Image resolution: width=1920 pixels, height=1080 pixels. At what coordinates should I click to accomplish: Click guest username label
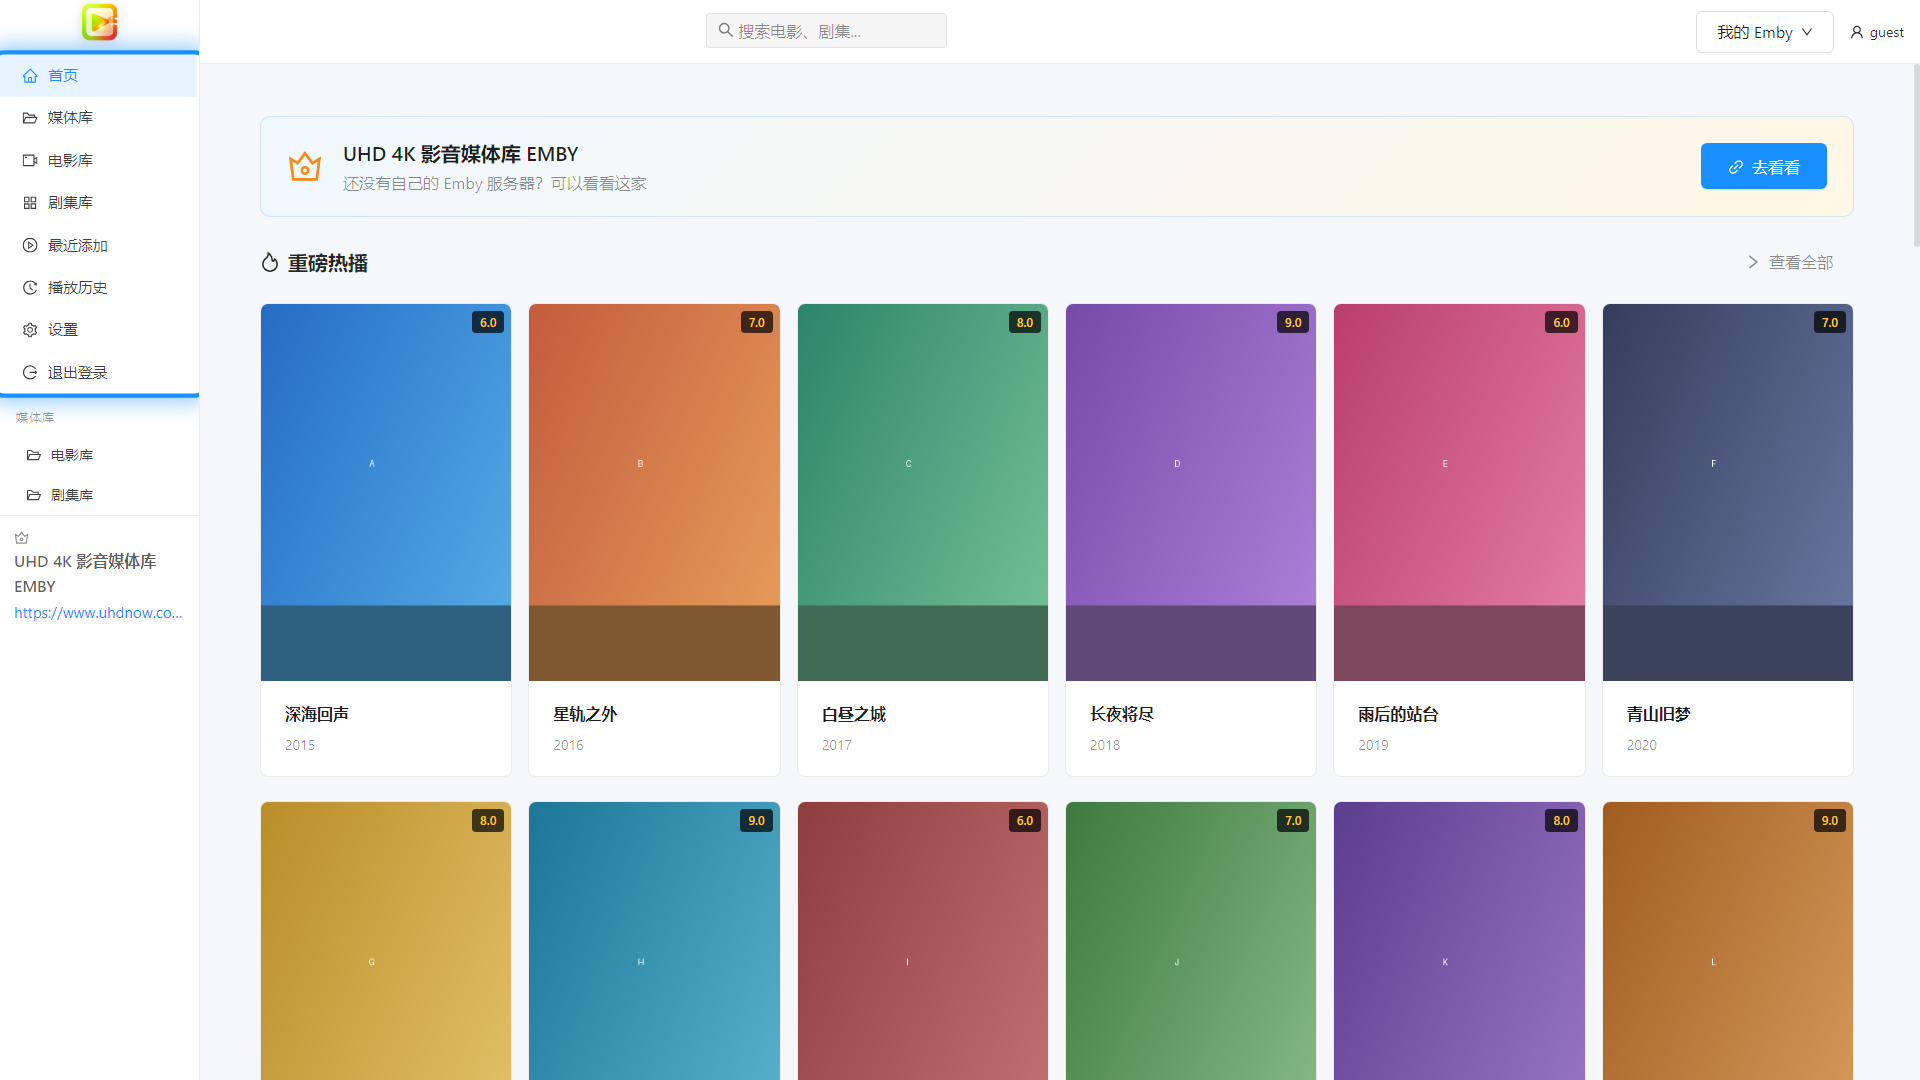tap(1886, 32)
